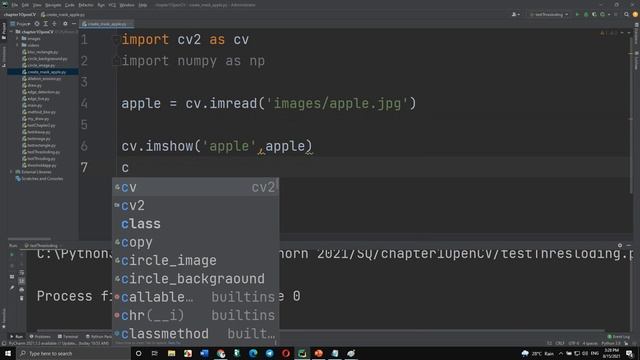
Task: Click the Debug bug icon in toolbar
Action: [x=586, y=15]
